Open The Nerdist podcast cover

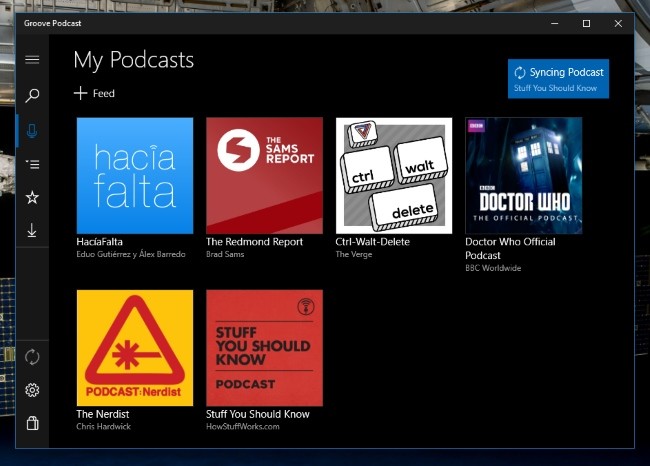point(135,348)
